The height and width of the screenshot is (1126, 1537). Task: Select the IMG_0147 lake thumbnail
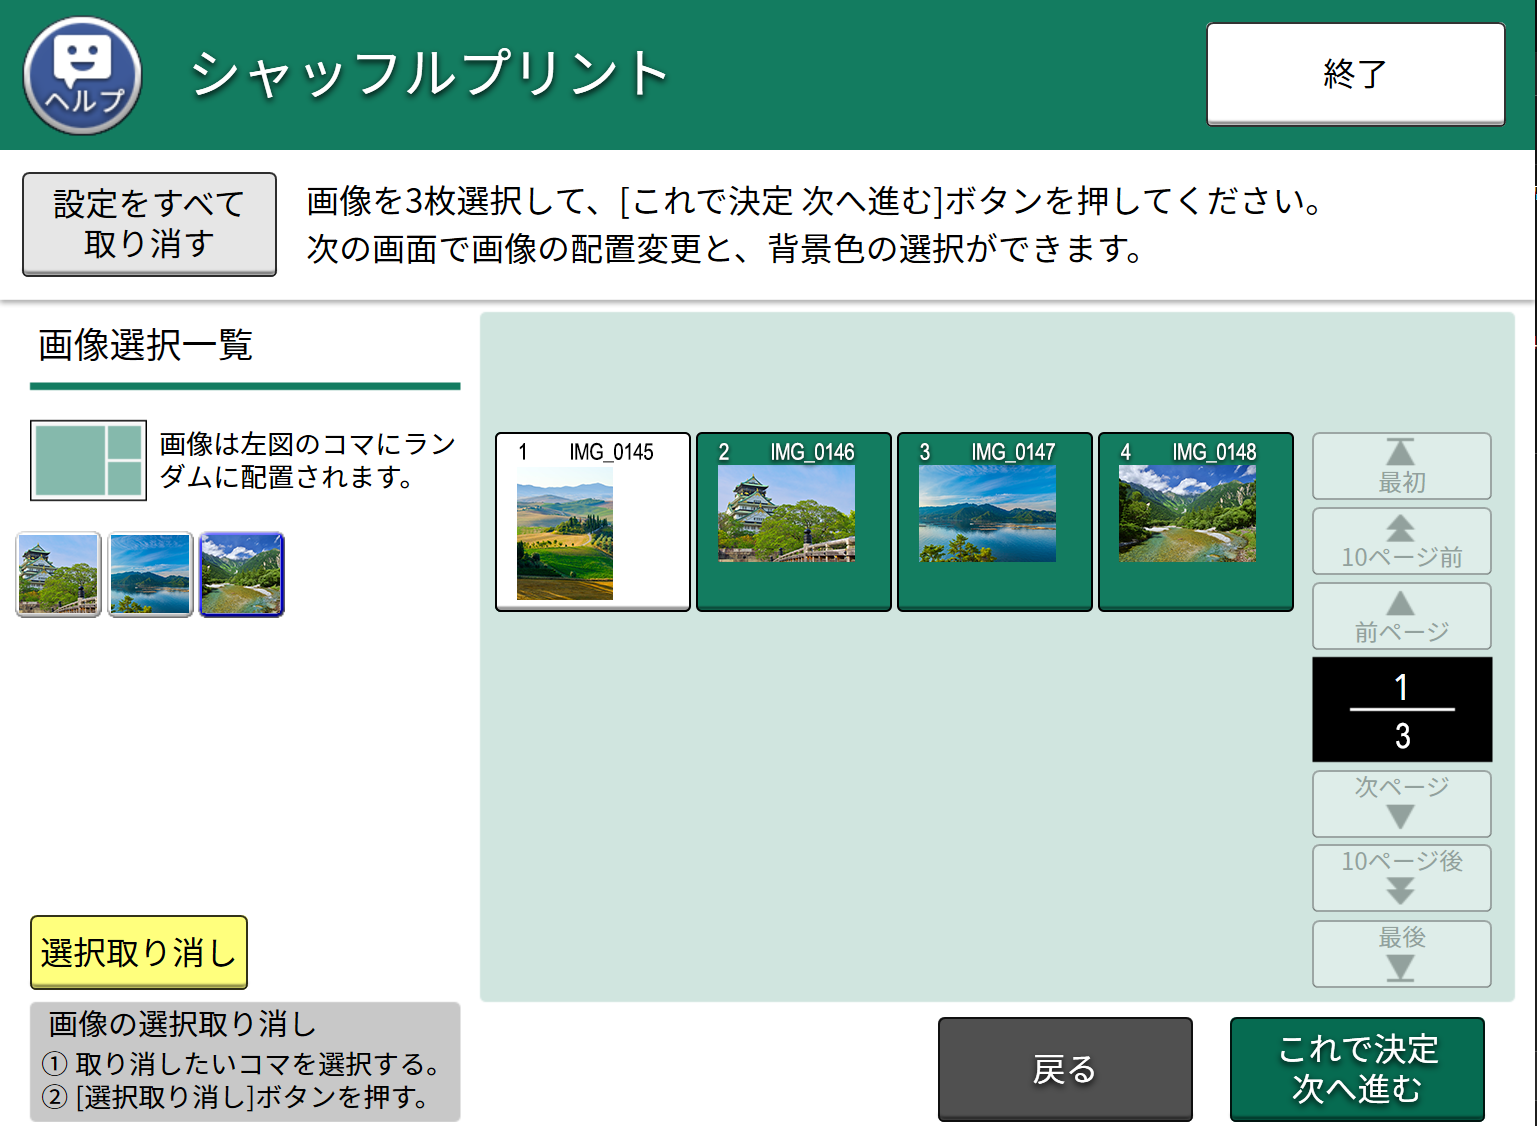point(993,521)
